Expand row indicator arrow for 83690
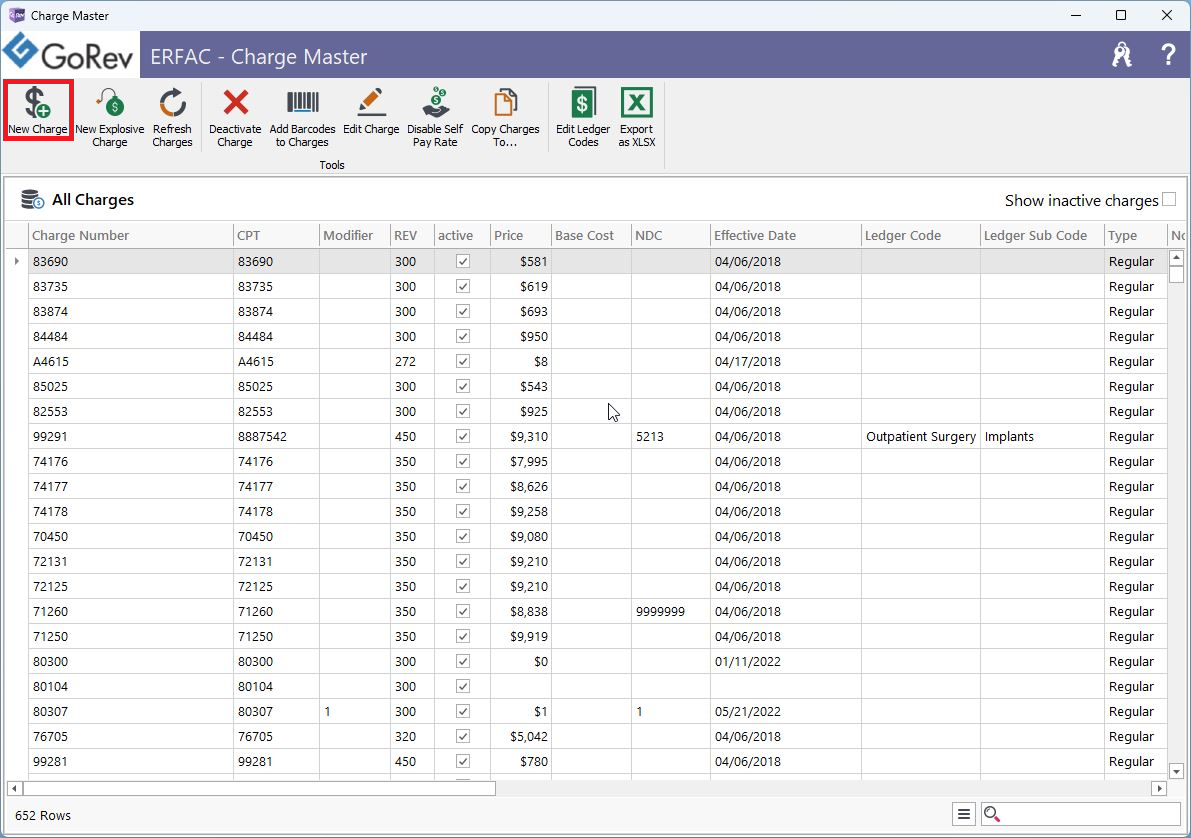 (17, 261)
